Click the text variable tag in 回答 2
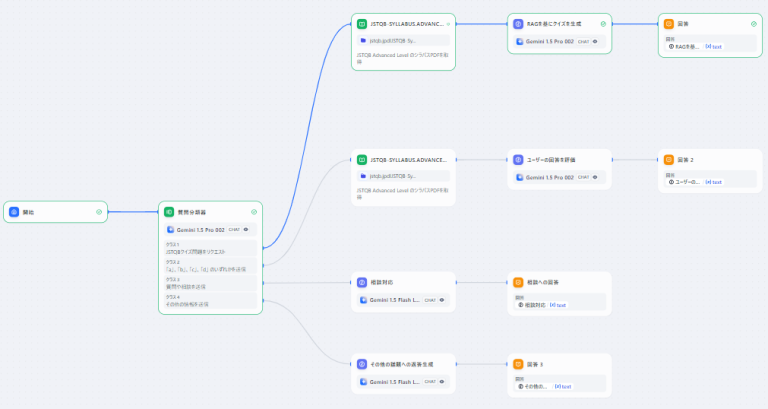Screen dimensions: 768x409 click(715, 182)
